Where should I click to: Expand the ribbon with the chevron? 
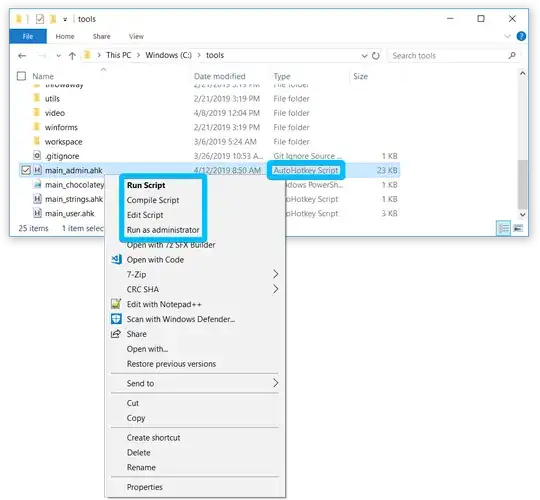[x=507, y=36]
